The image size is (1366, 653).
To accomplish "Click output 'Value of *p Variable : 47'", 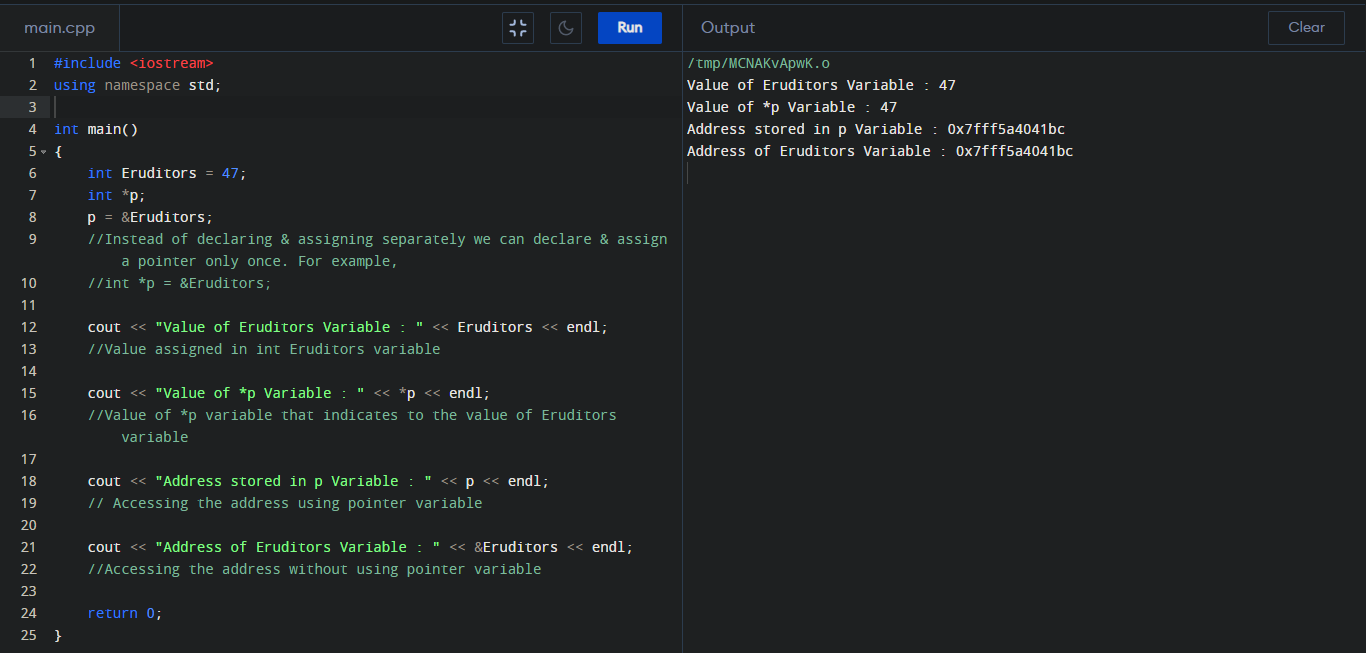I will click(792, 107).
